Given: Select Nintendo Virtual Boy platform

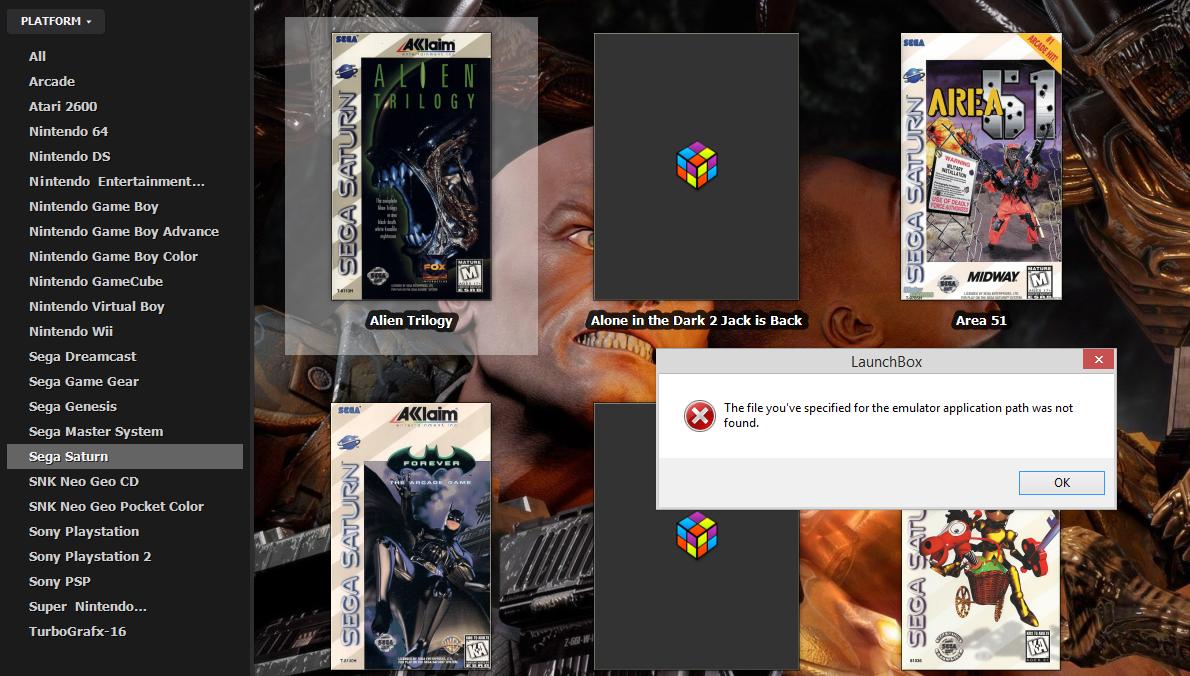Looking at the screenshot, I should pyautogui.click(x=96, y=307).
